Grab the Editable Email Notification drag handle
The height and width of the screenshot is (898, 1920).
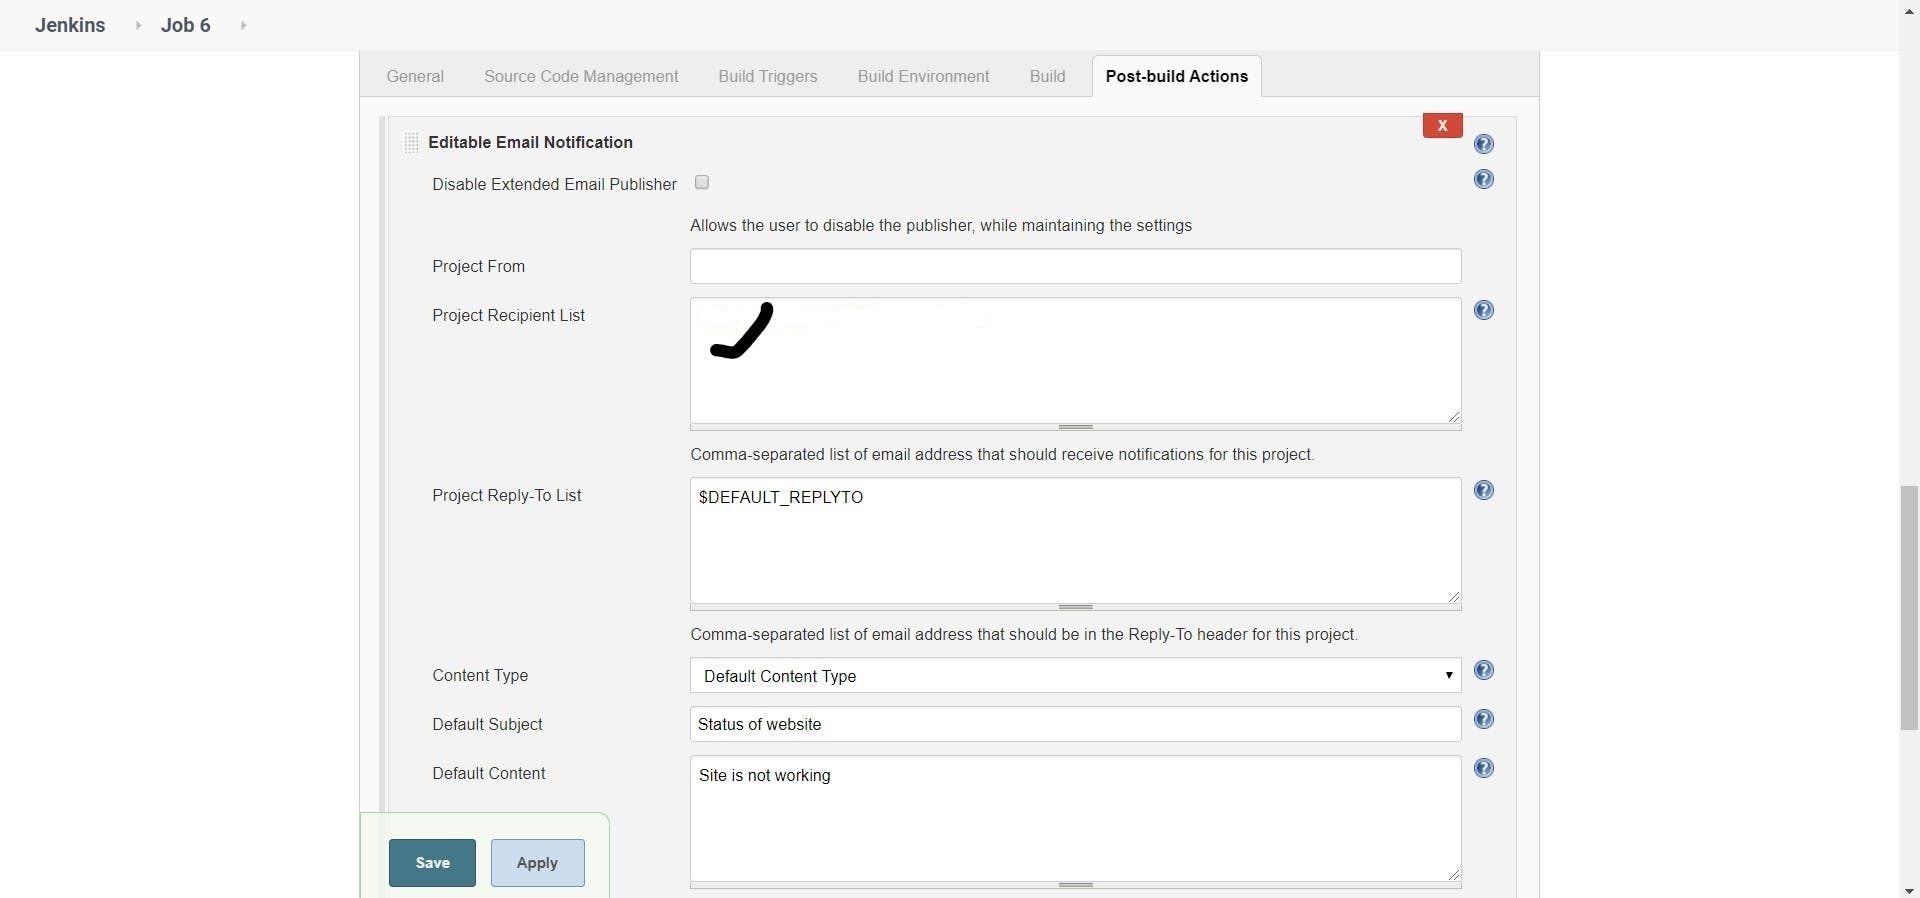pos(411,142)
